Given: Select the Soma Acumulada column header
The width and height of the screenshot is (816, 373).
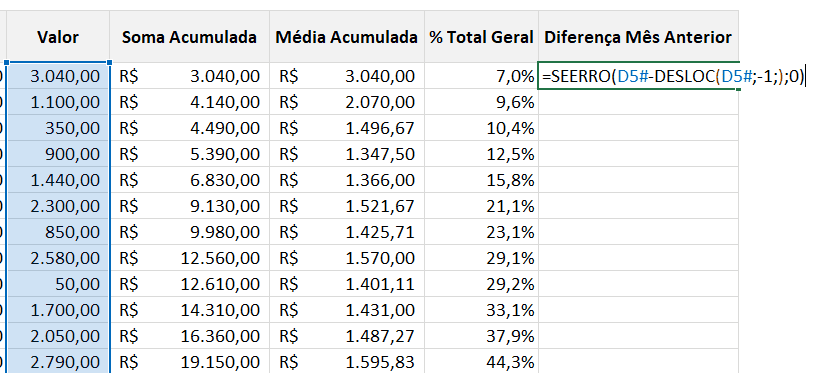Looking at the screenshot, I should (189, 37).
